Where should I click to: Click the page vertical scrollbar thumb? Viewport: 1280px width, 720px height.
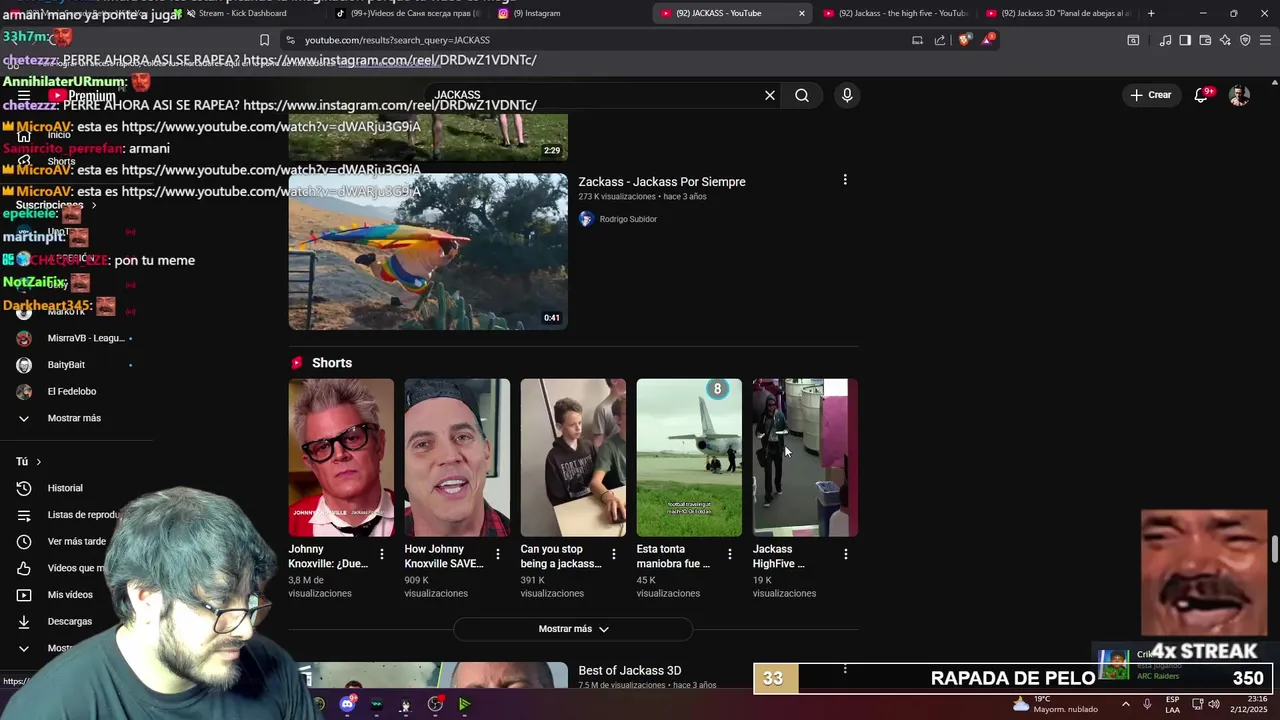(x=1274, y=549)
